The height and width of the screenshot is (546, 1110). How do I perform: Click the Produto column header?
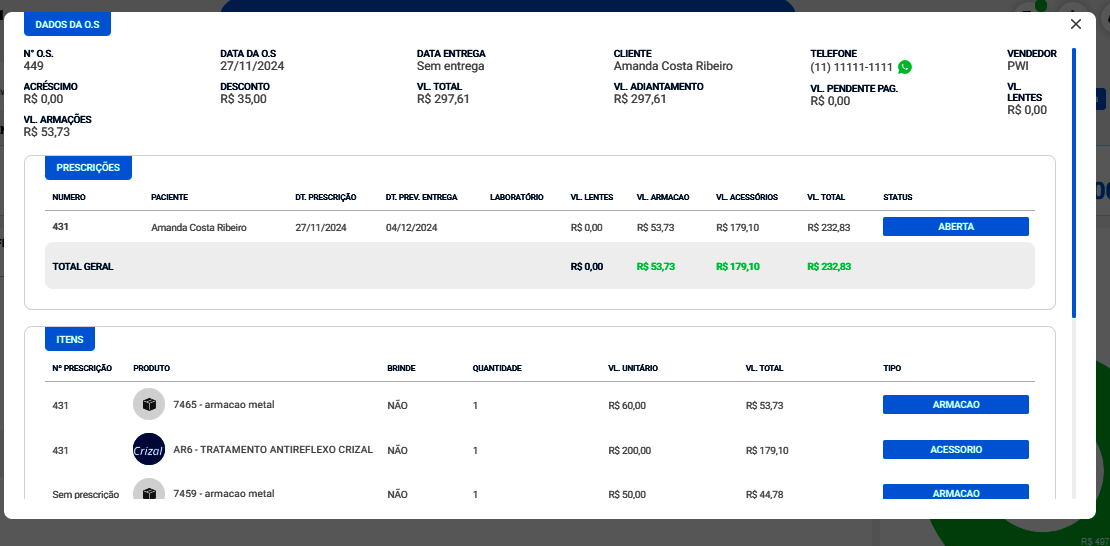pos(151,368)
